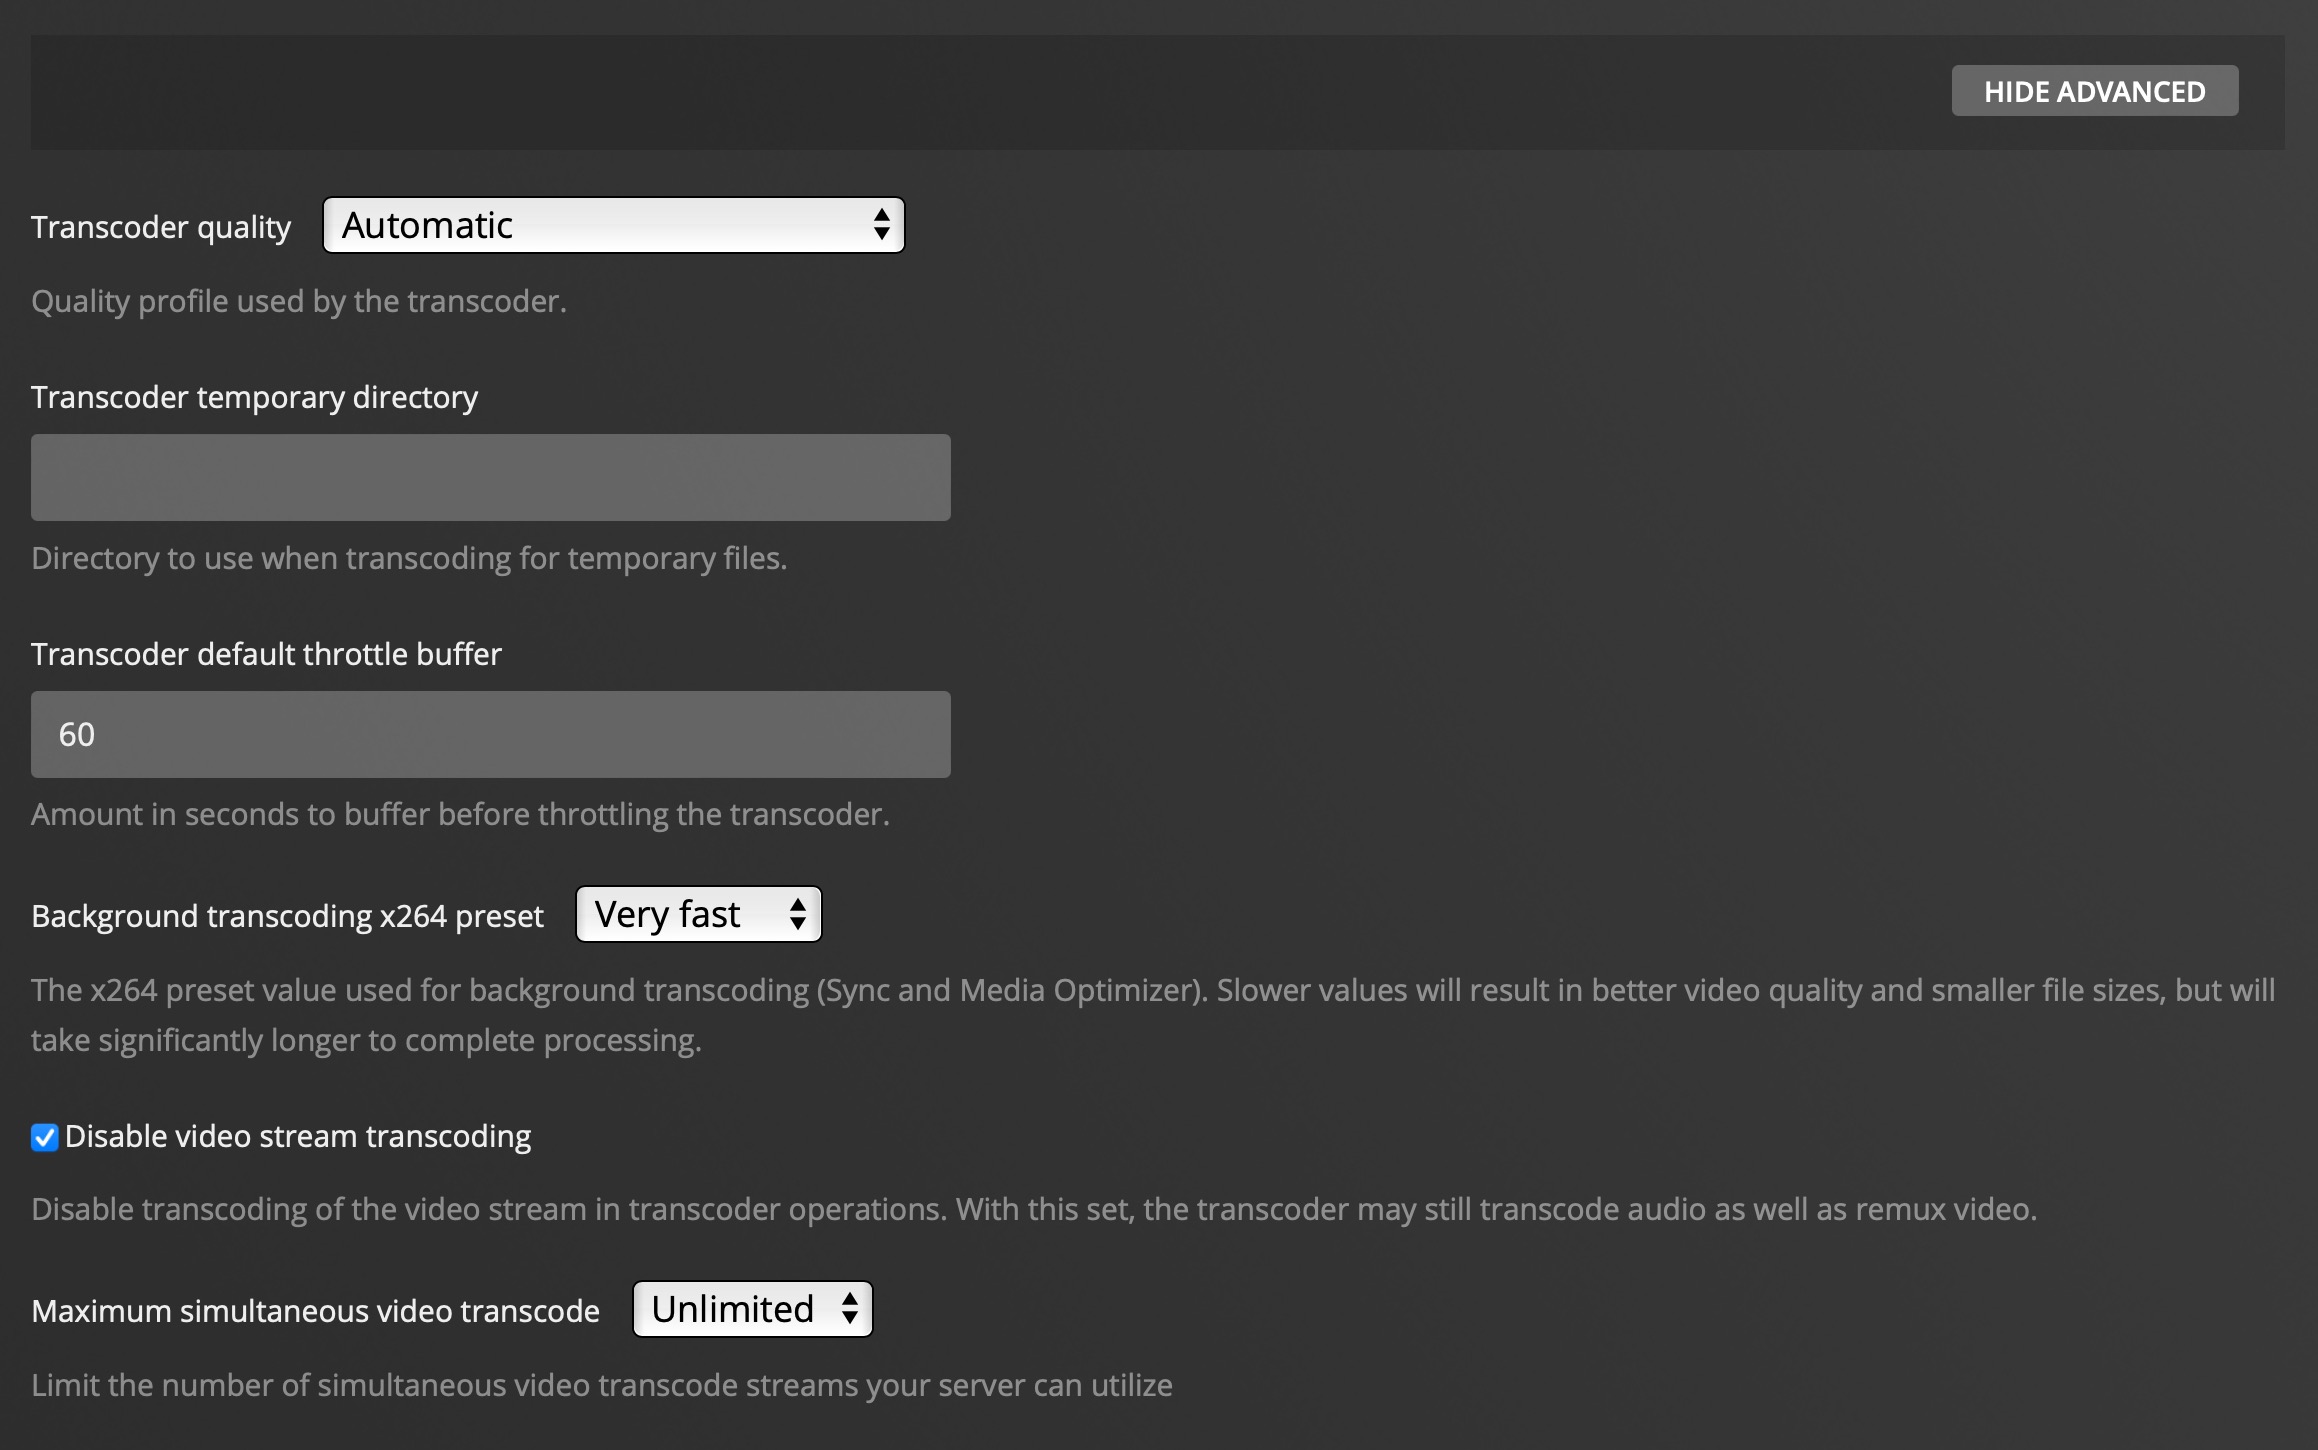2318x1450 pixels.
Task: Click the Background transcoding x264 preset label
Action: pos(287,915)
